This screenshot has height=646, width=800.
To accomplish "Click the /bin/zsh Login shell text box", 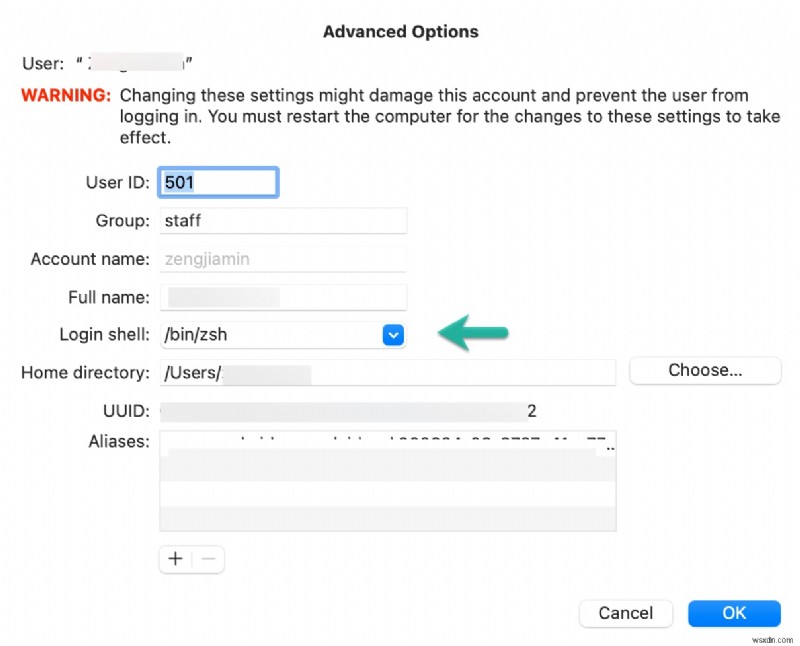I will [x=270, y=336].
